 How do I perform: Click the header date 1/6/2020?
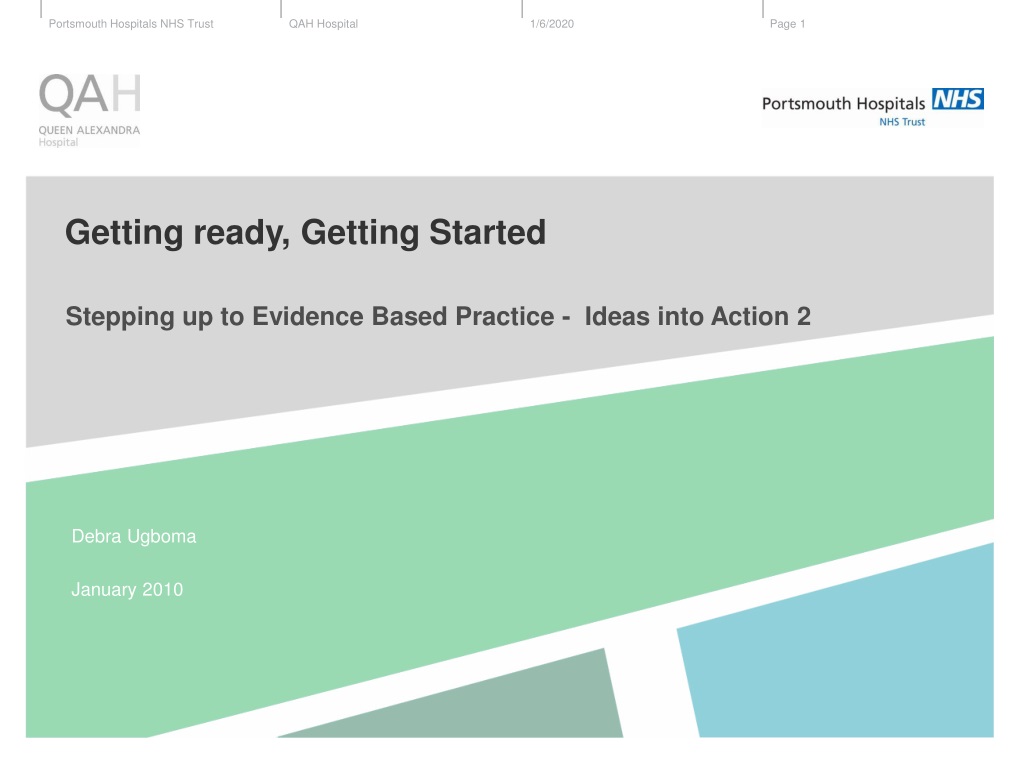[552, 24]
